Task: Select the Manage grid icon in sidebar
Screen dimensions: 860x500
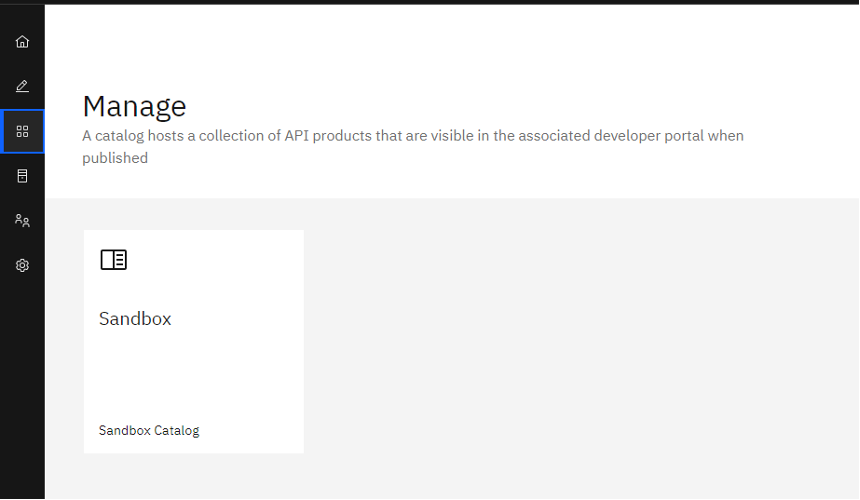Action: point(22,131)
